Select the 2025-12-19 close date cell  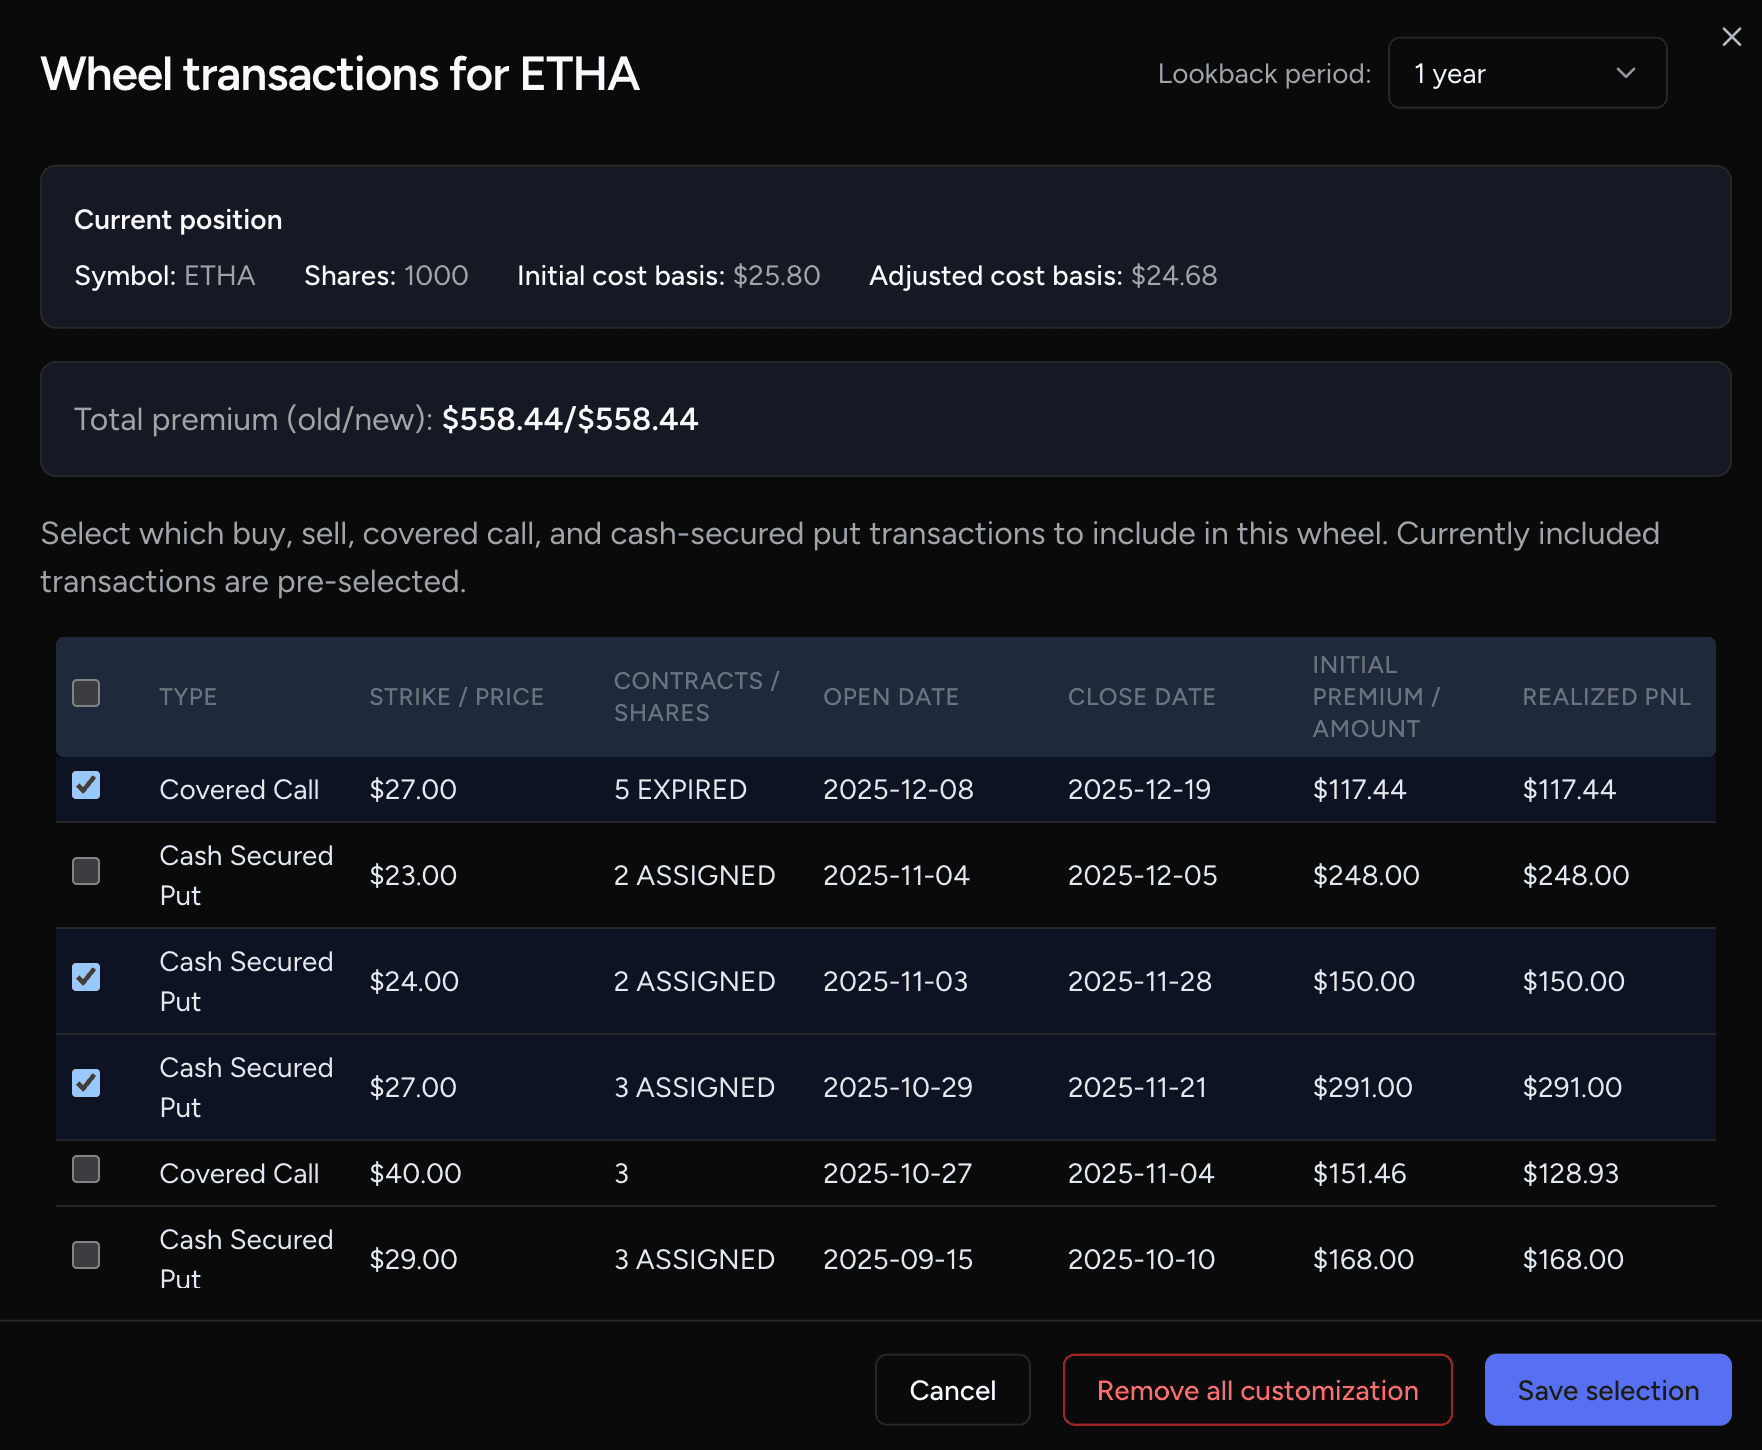1139,790
